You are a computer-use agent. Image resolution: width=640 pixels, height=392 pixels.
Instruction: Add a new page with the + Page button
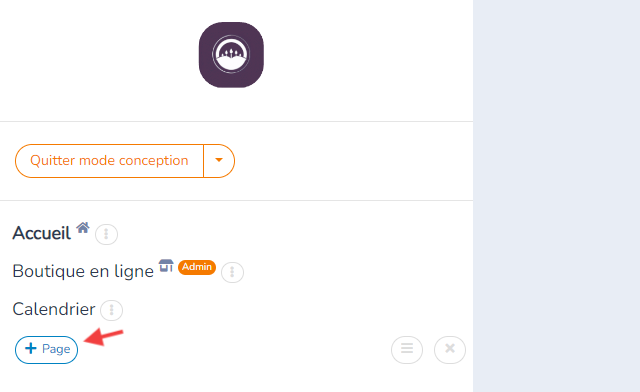coord(47,350)
